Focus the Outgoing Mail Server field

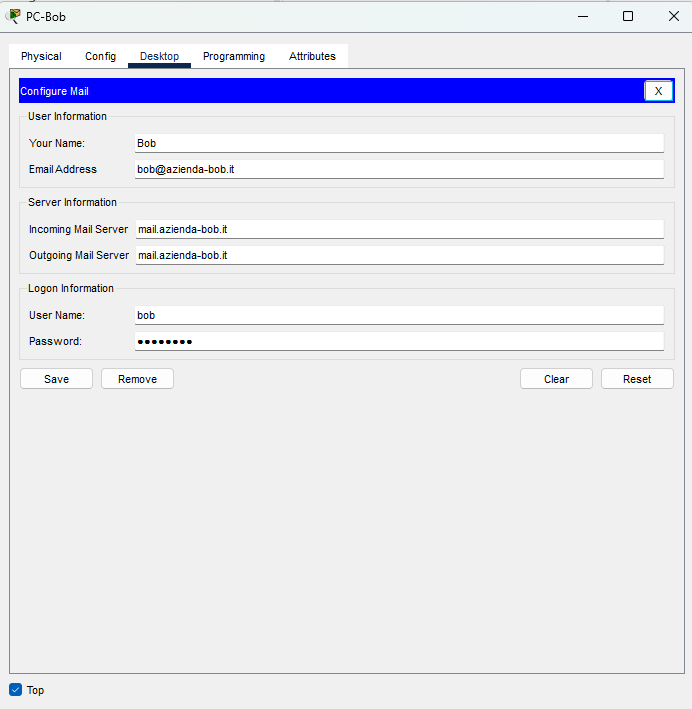(x=399, y=255)
